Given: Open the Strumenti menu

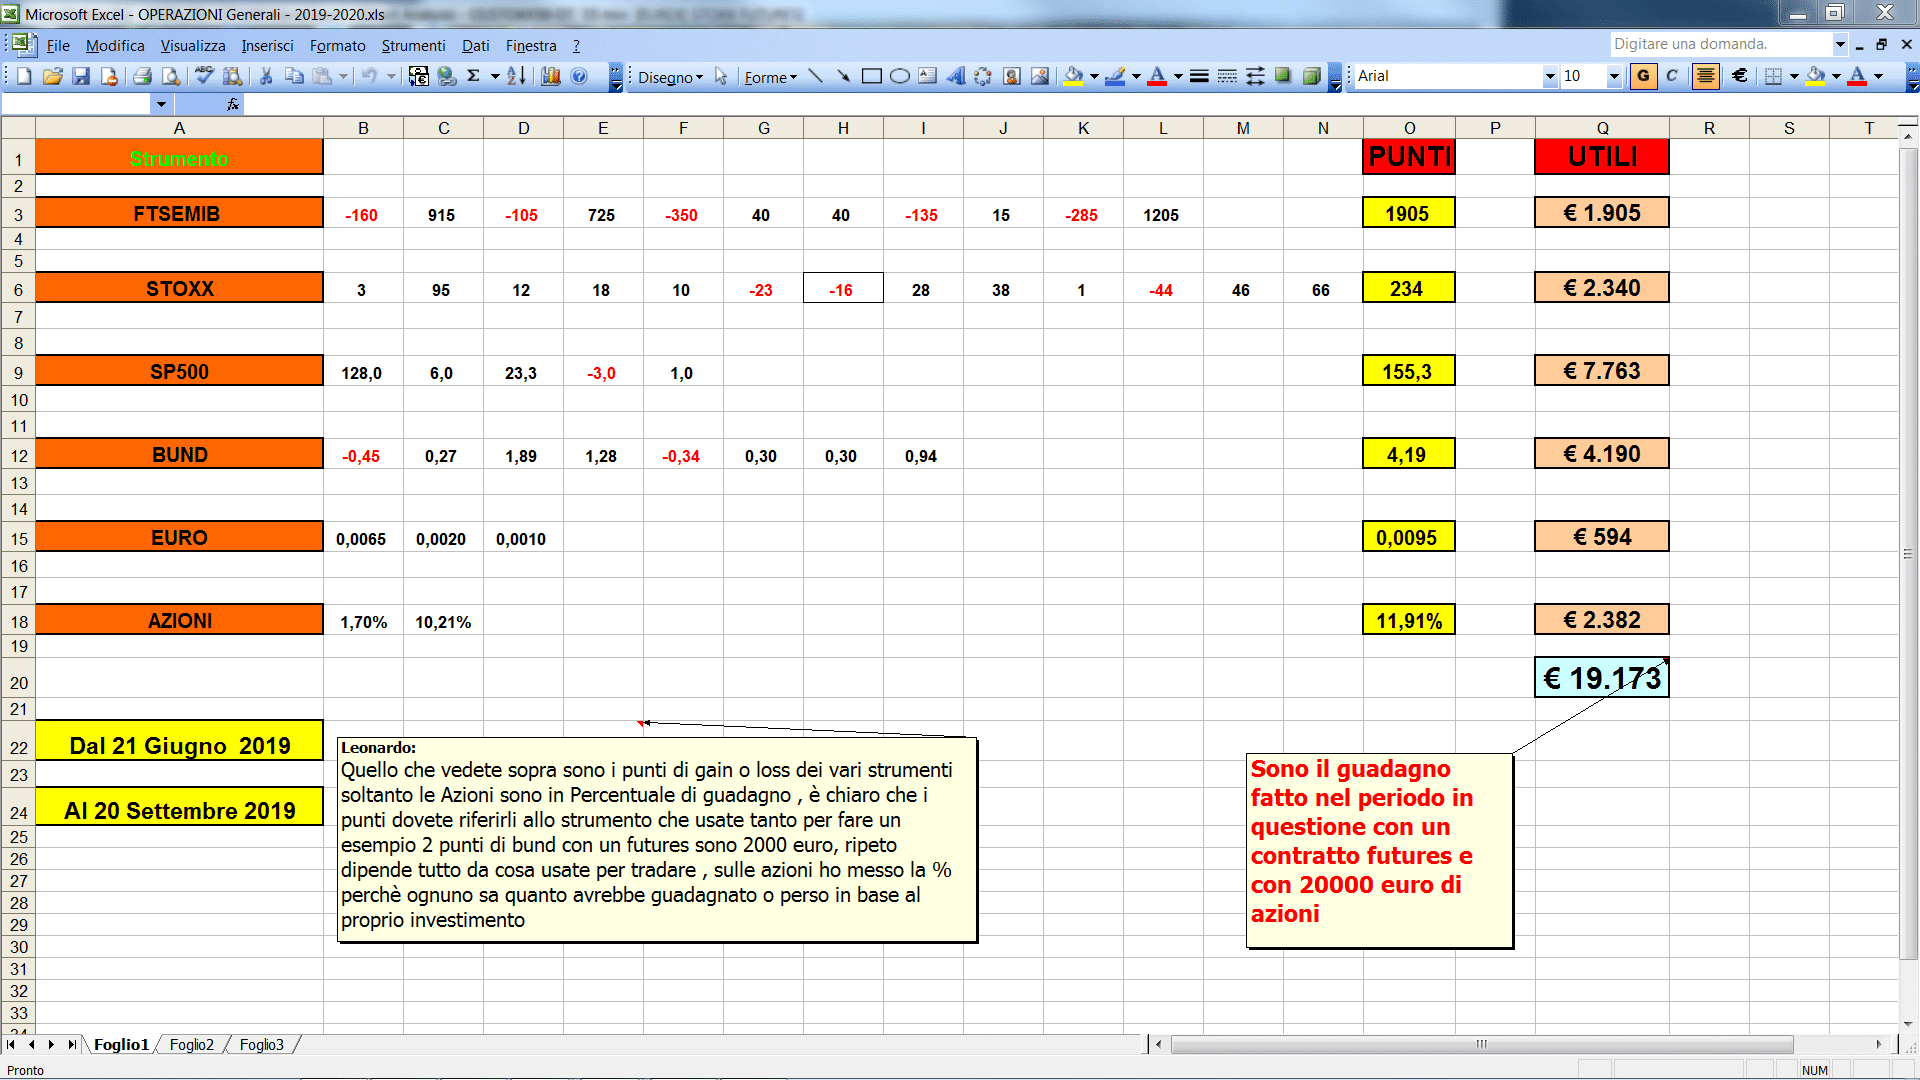Looking at the screenshot, I should tap(413, 46).
